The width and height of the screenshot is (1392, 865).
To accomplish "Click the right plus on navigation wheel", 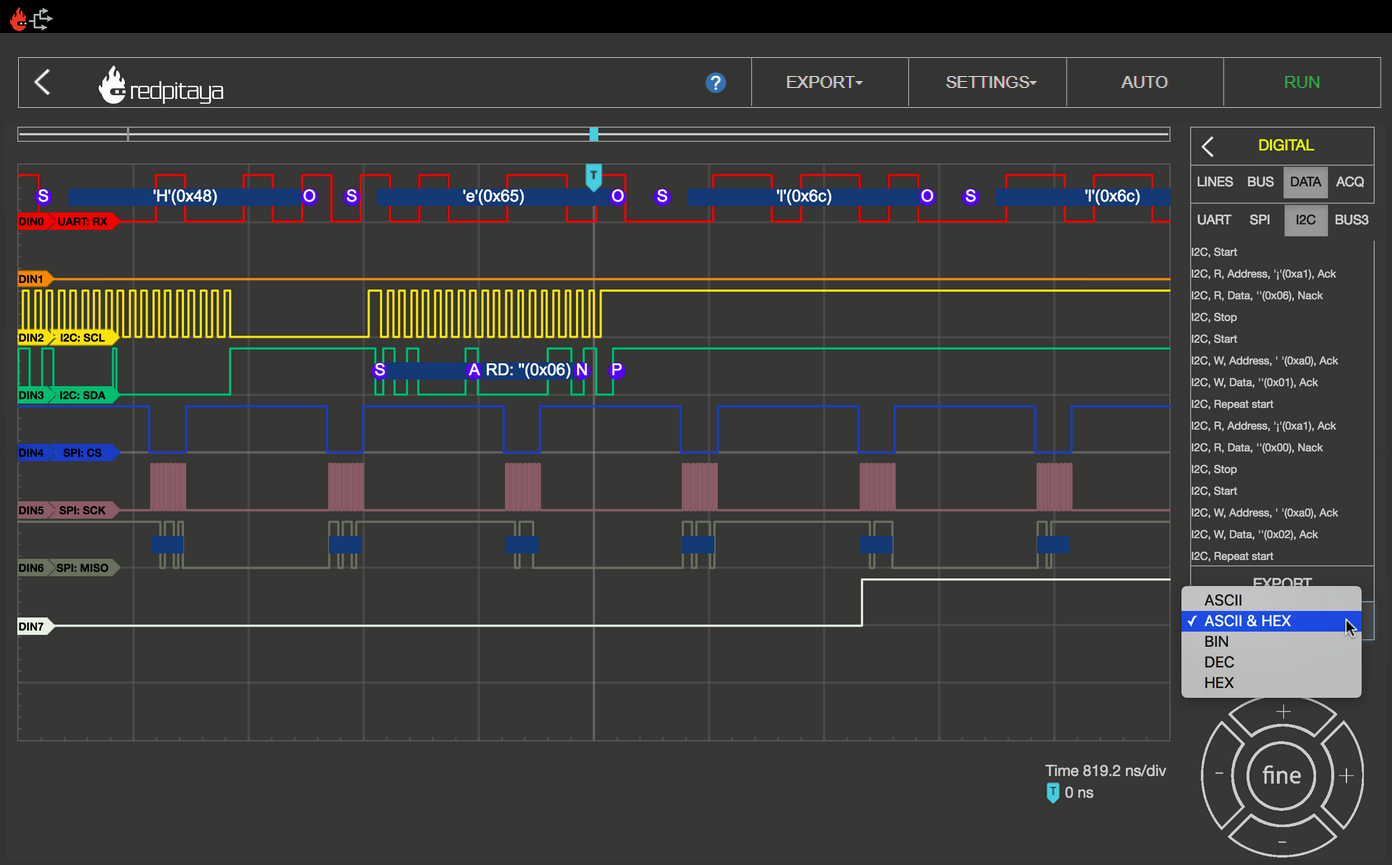I will coord(1346,775).
